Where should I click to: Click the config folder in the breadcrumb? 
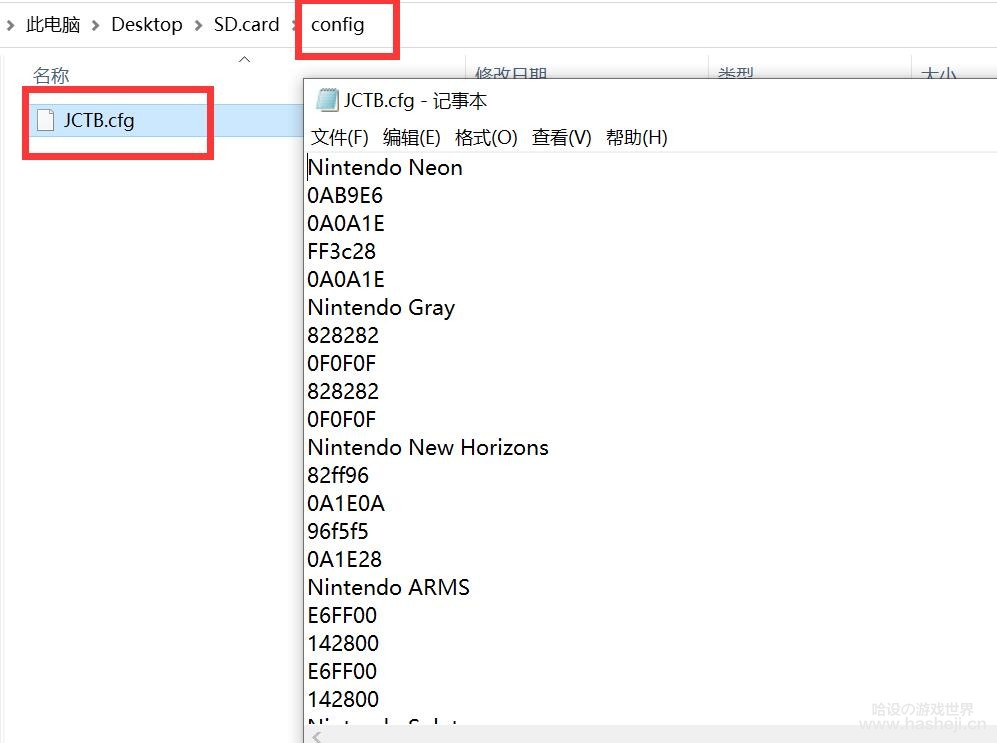[338, 25]
